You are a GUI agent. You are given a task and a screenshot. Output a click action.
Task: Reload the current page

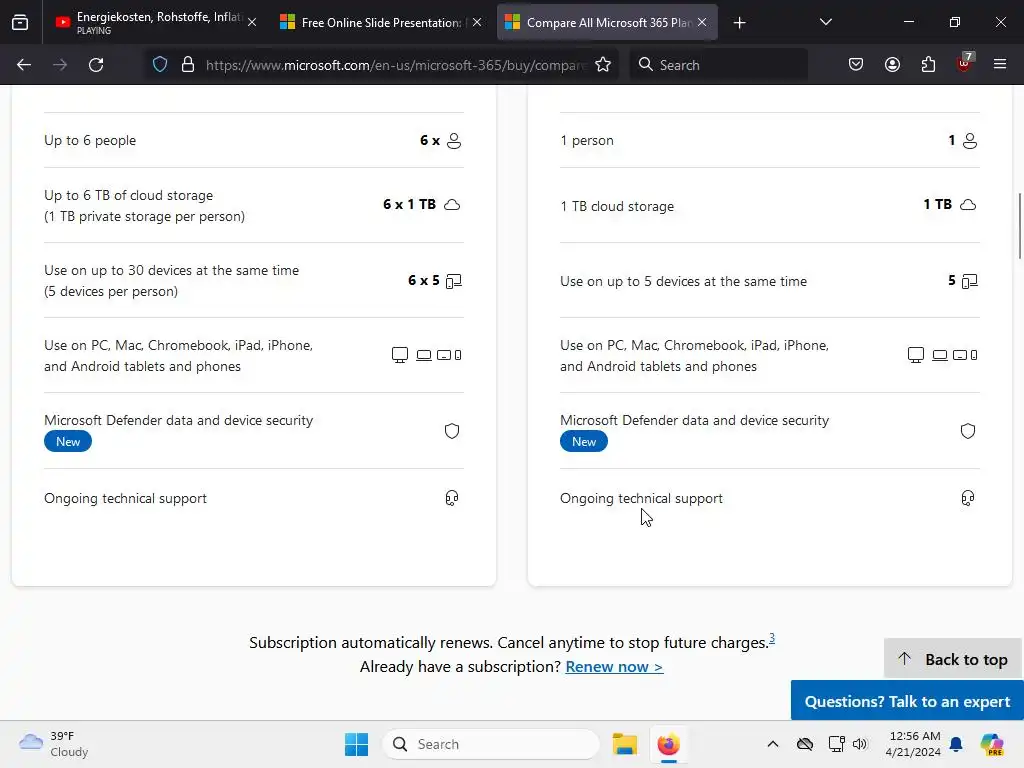tap(96, 65)
